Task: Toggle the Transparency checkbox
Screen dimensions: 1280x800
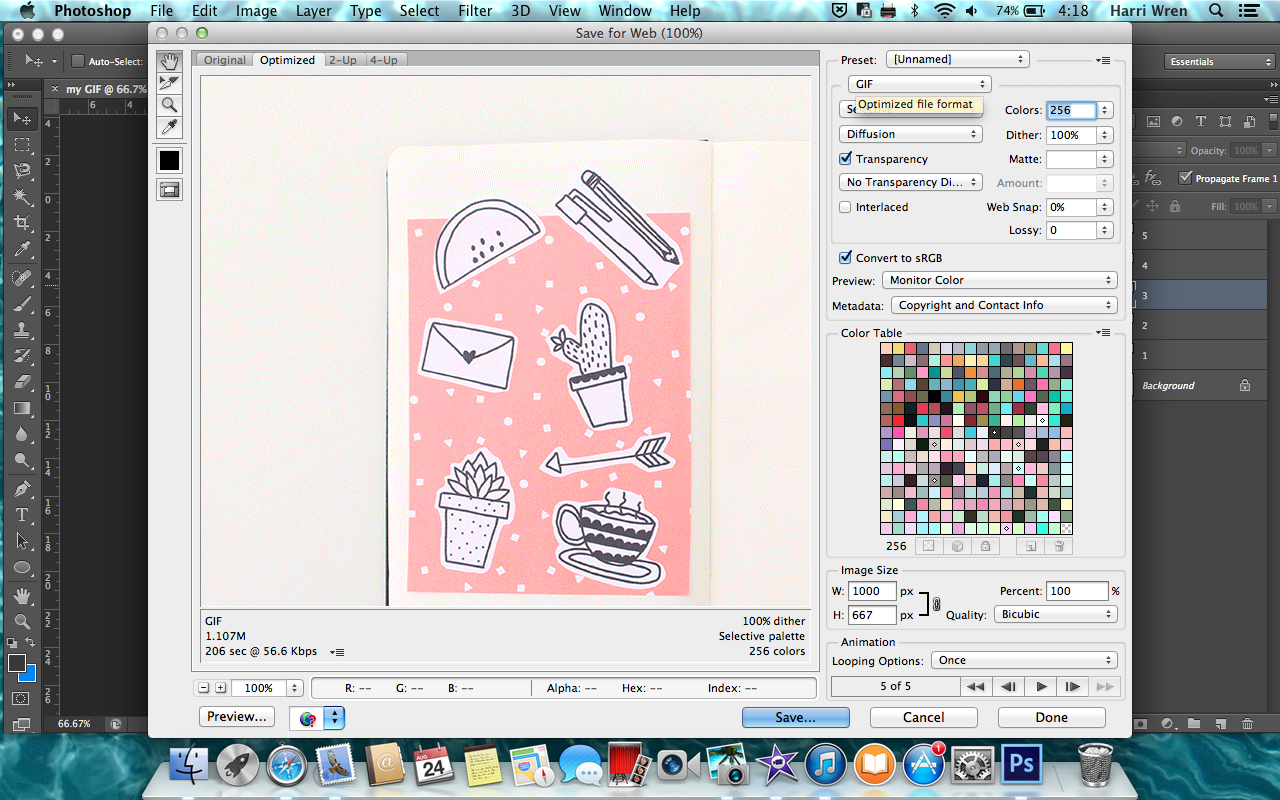Action: (846, 159)
